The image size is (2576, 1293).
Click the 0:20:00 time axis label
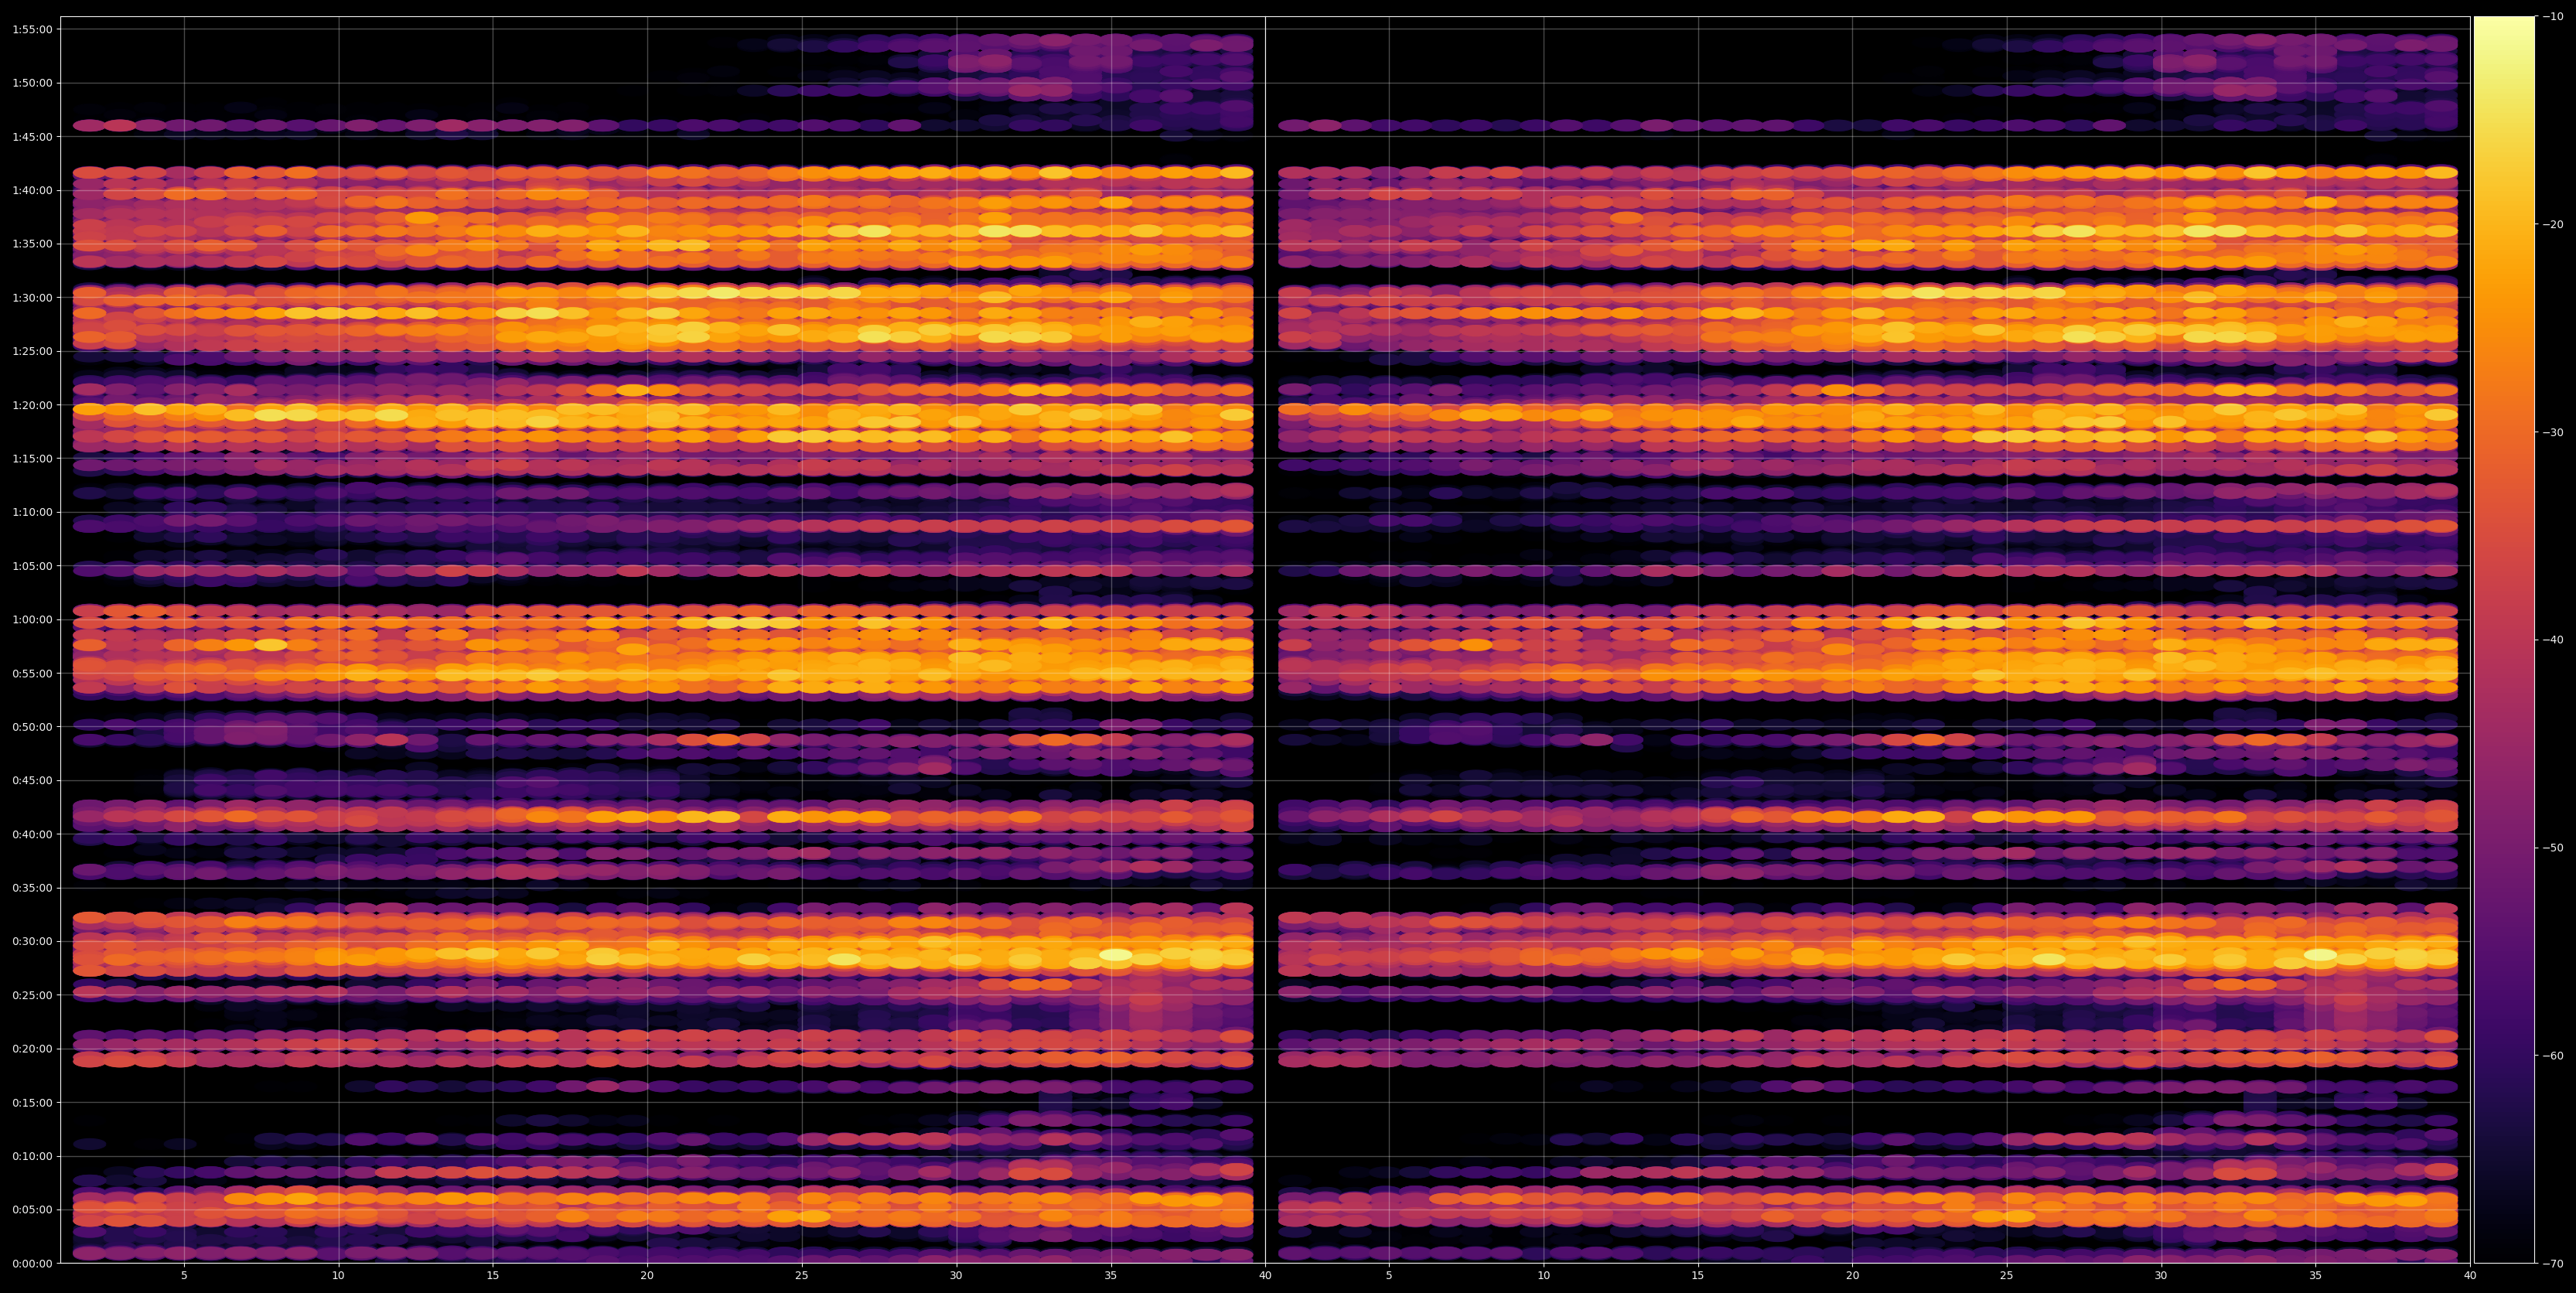click(32, 1049)
